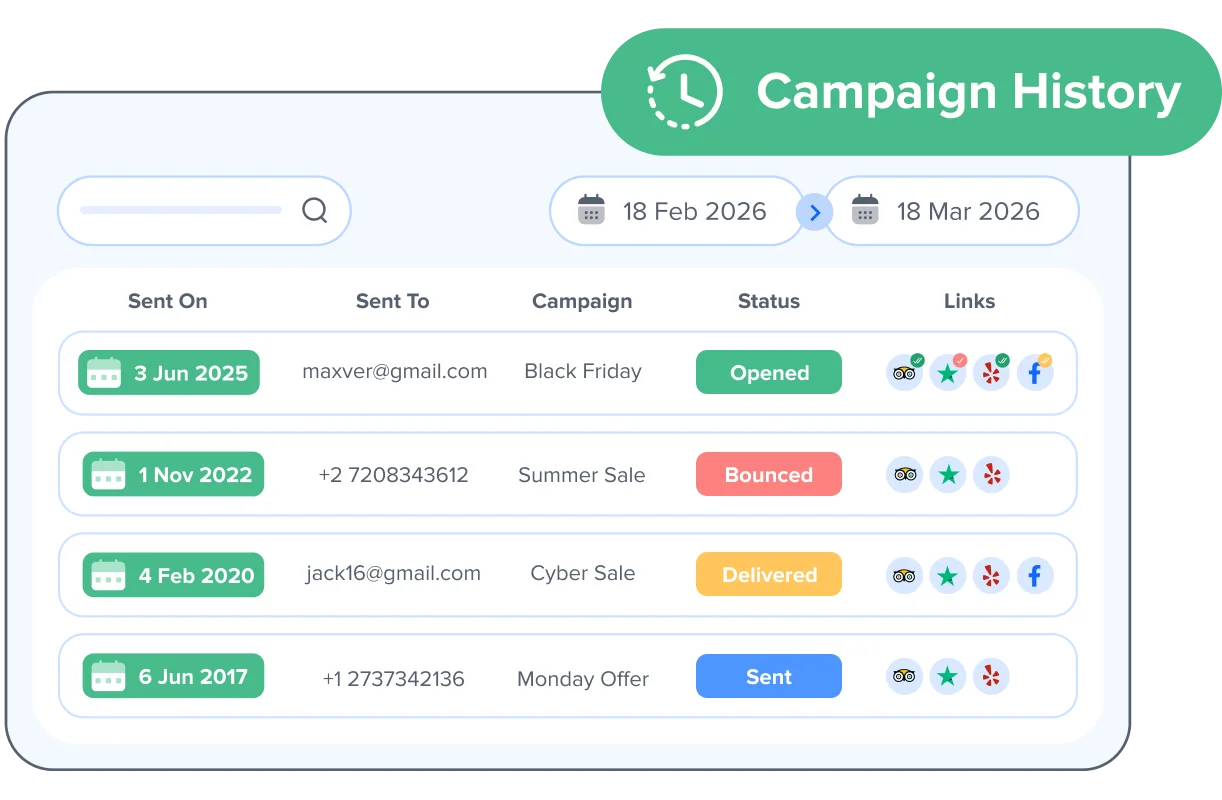The height and width of the screenshot is (800, 1222).
Task: Click the calendar icon beside 18 Feb 2026
Action: point(592,210)
